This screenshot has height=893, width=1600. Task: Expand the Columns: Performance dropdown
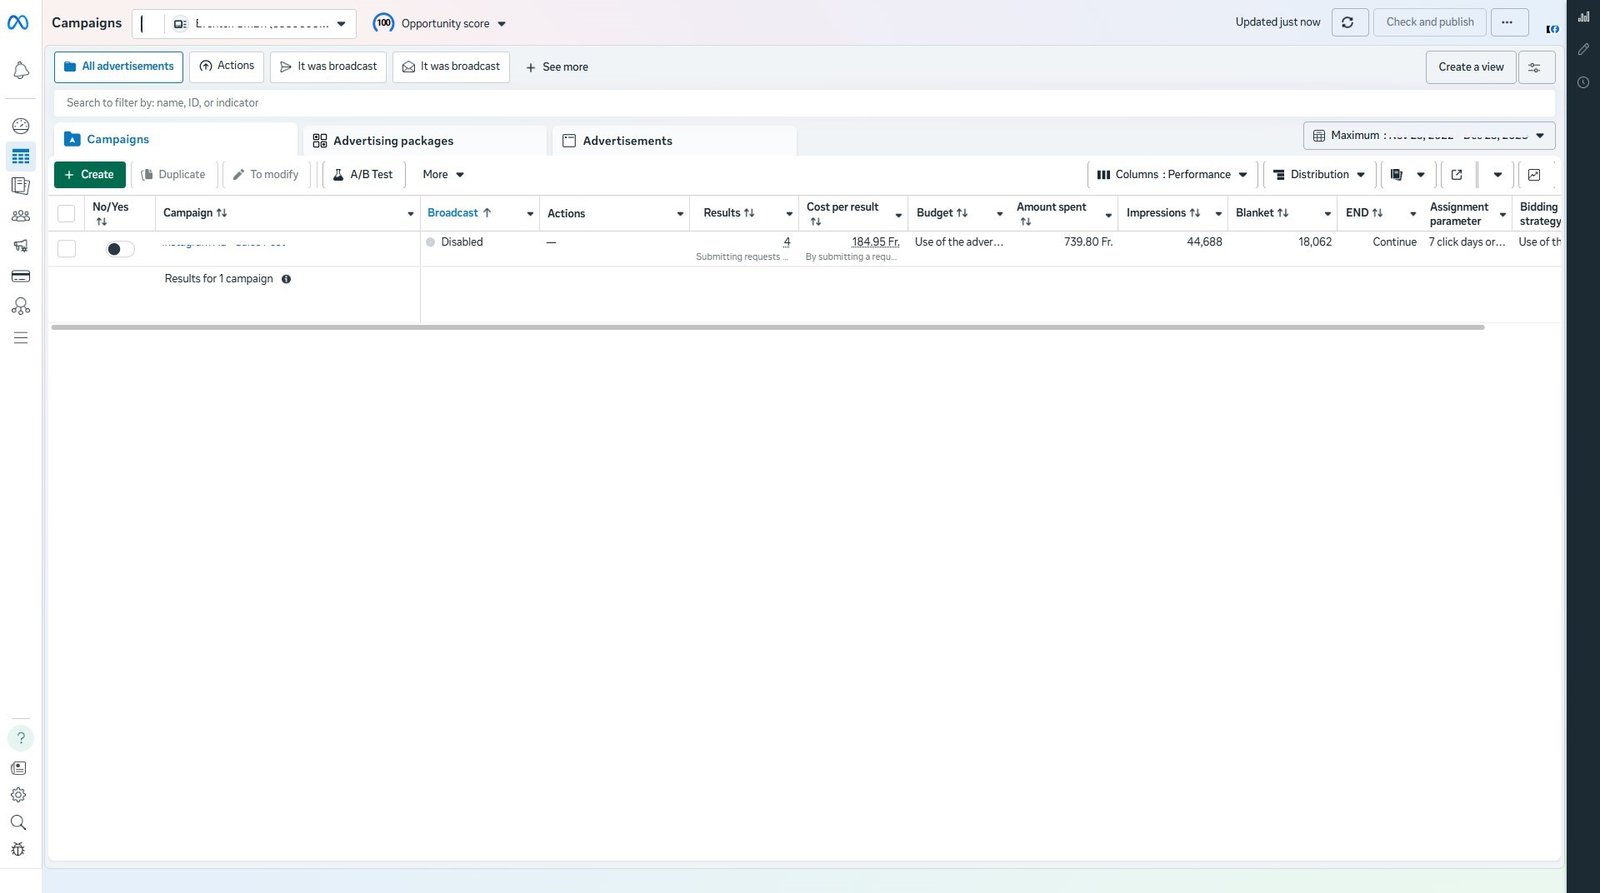tap(1172, 174)
